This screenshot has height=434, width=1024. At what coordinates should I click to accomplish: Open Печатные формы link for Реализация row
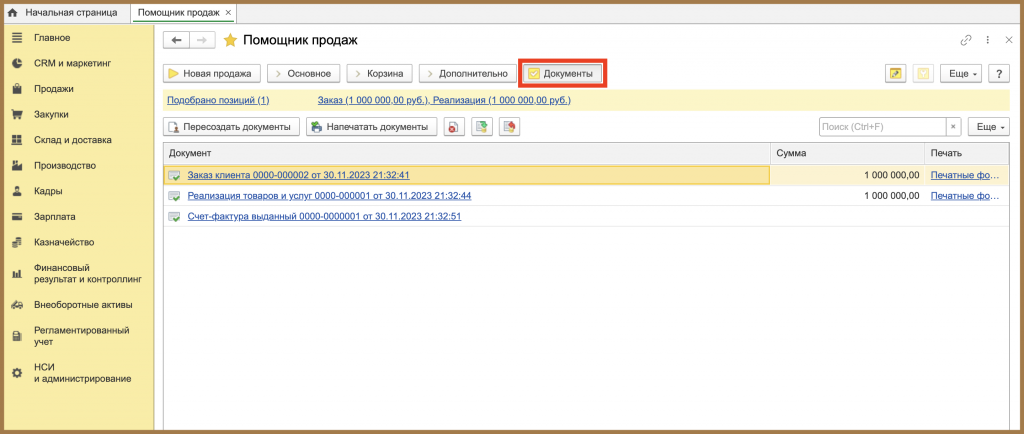(965, 196)
